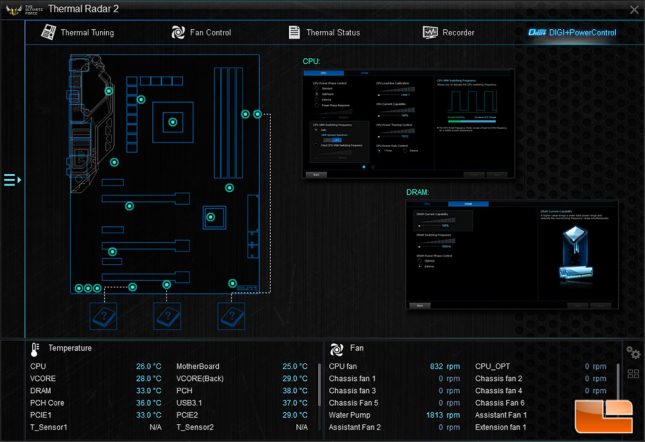Close the Thermal Radar 2 window

pos(634,9)
